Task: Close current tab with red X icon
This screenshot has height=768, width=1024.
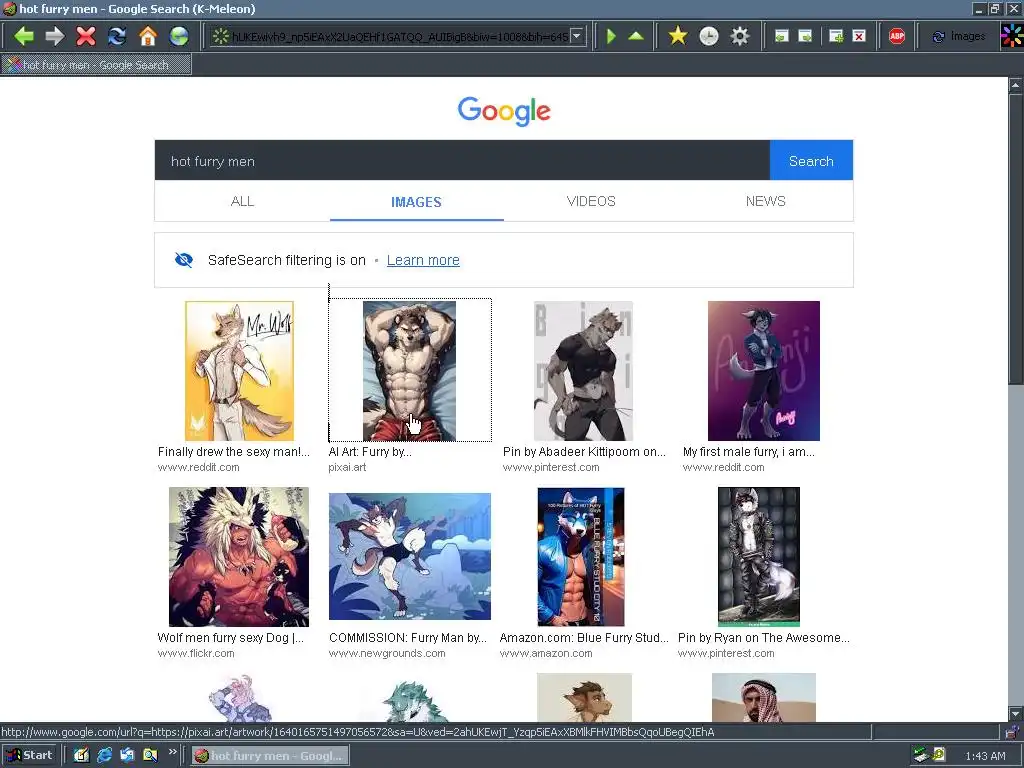Action: point(859,36)
